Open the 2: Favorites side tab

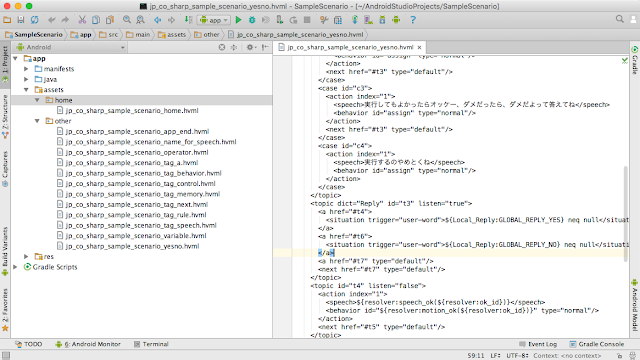point(5,309)
